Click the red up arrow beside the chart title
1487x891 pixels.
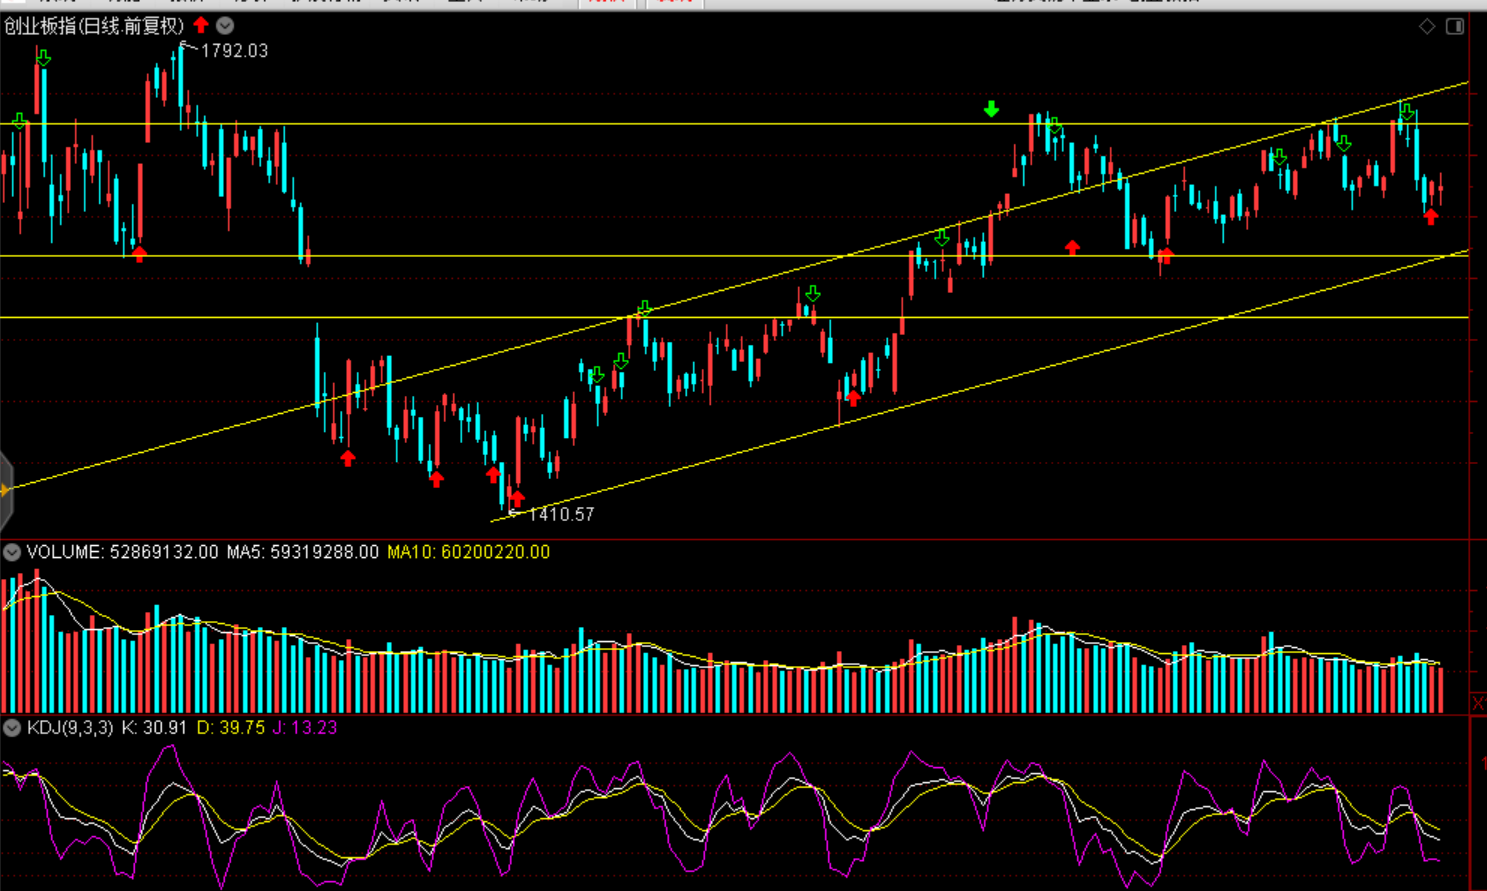201,25
